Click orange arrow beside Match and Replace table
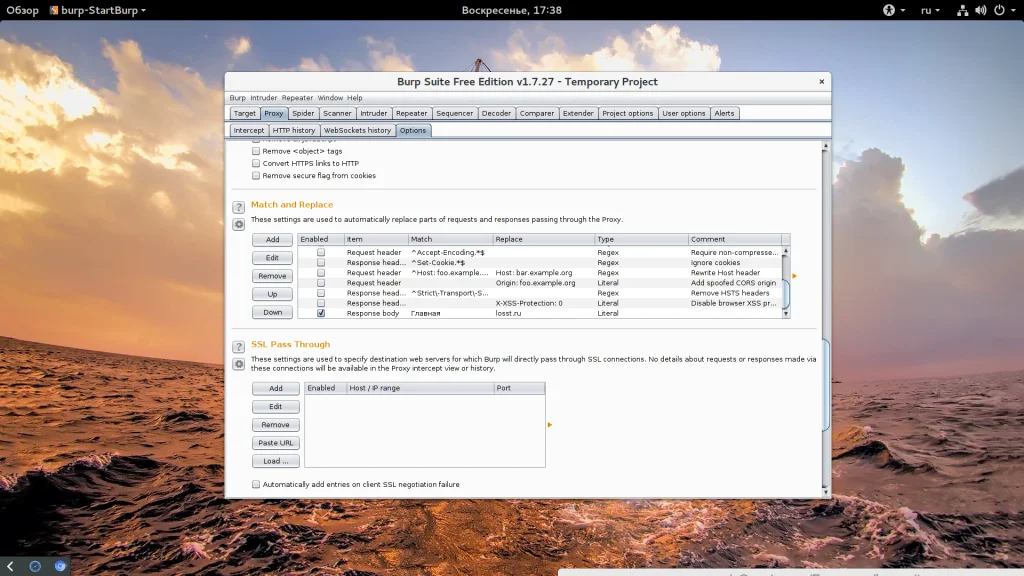 [x=795, y=276]
